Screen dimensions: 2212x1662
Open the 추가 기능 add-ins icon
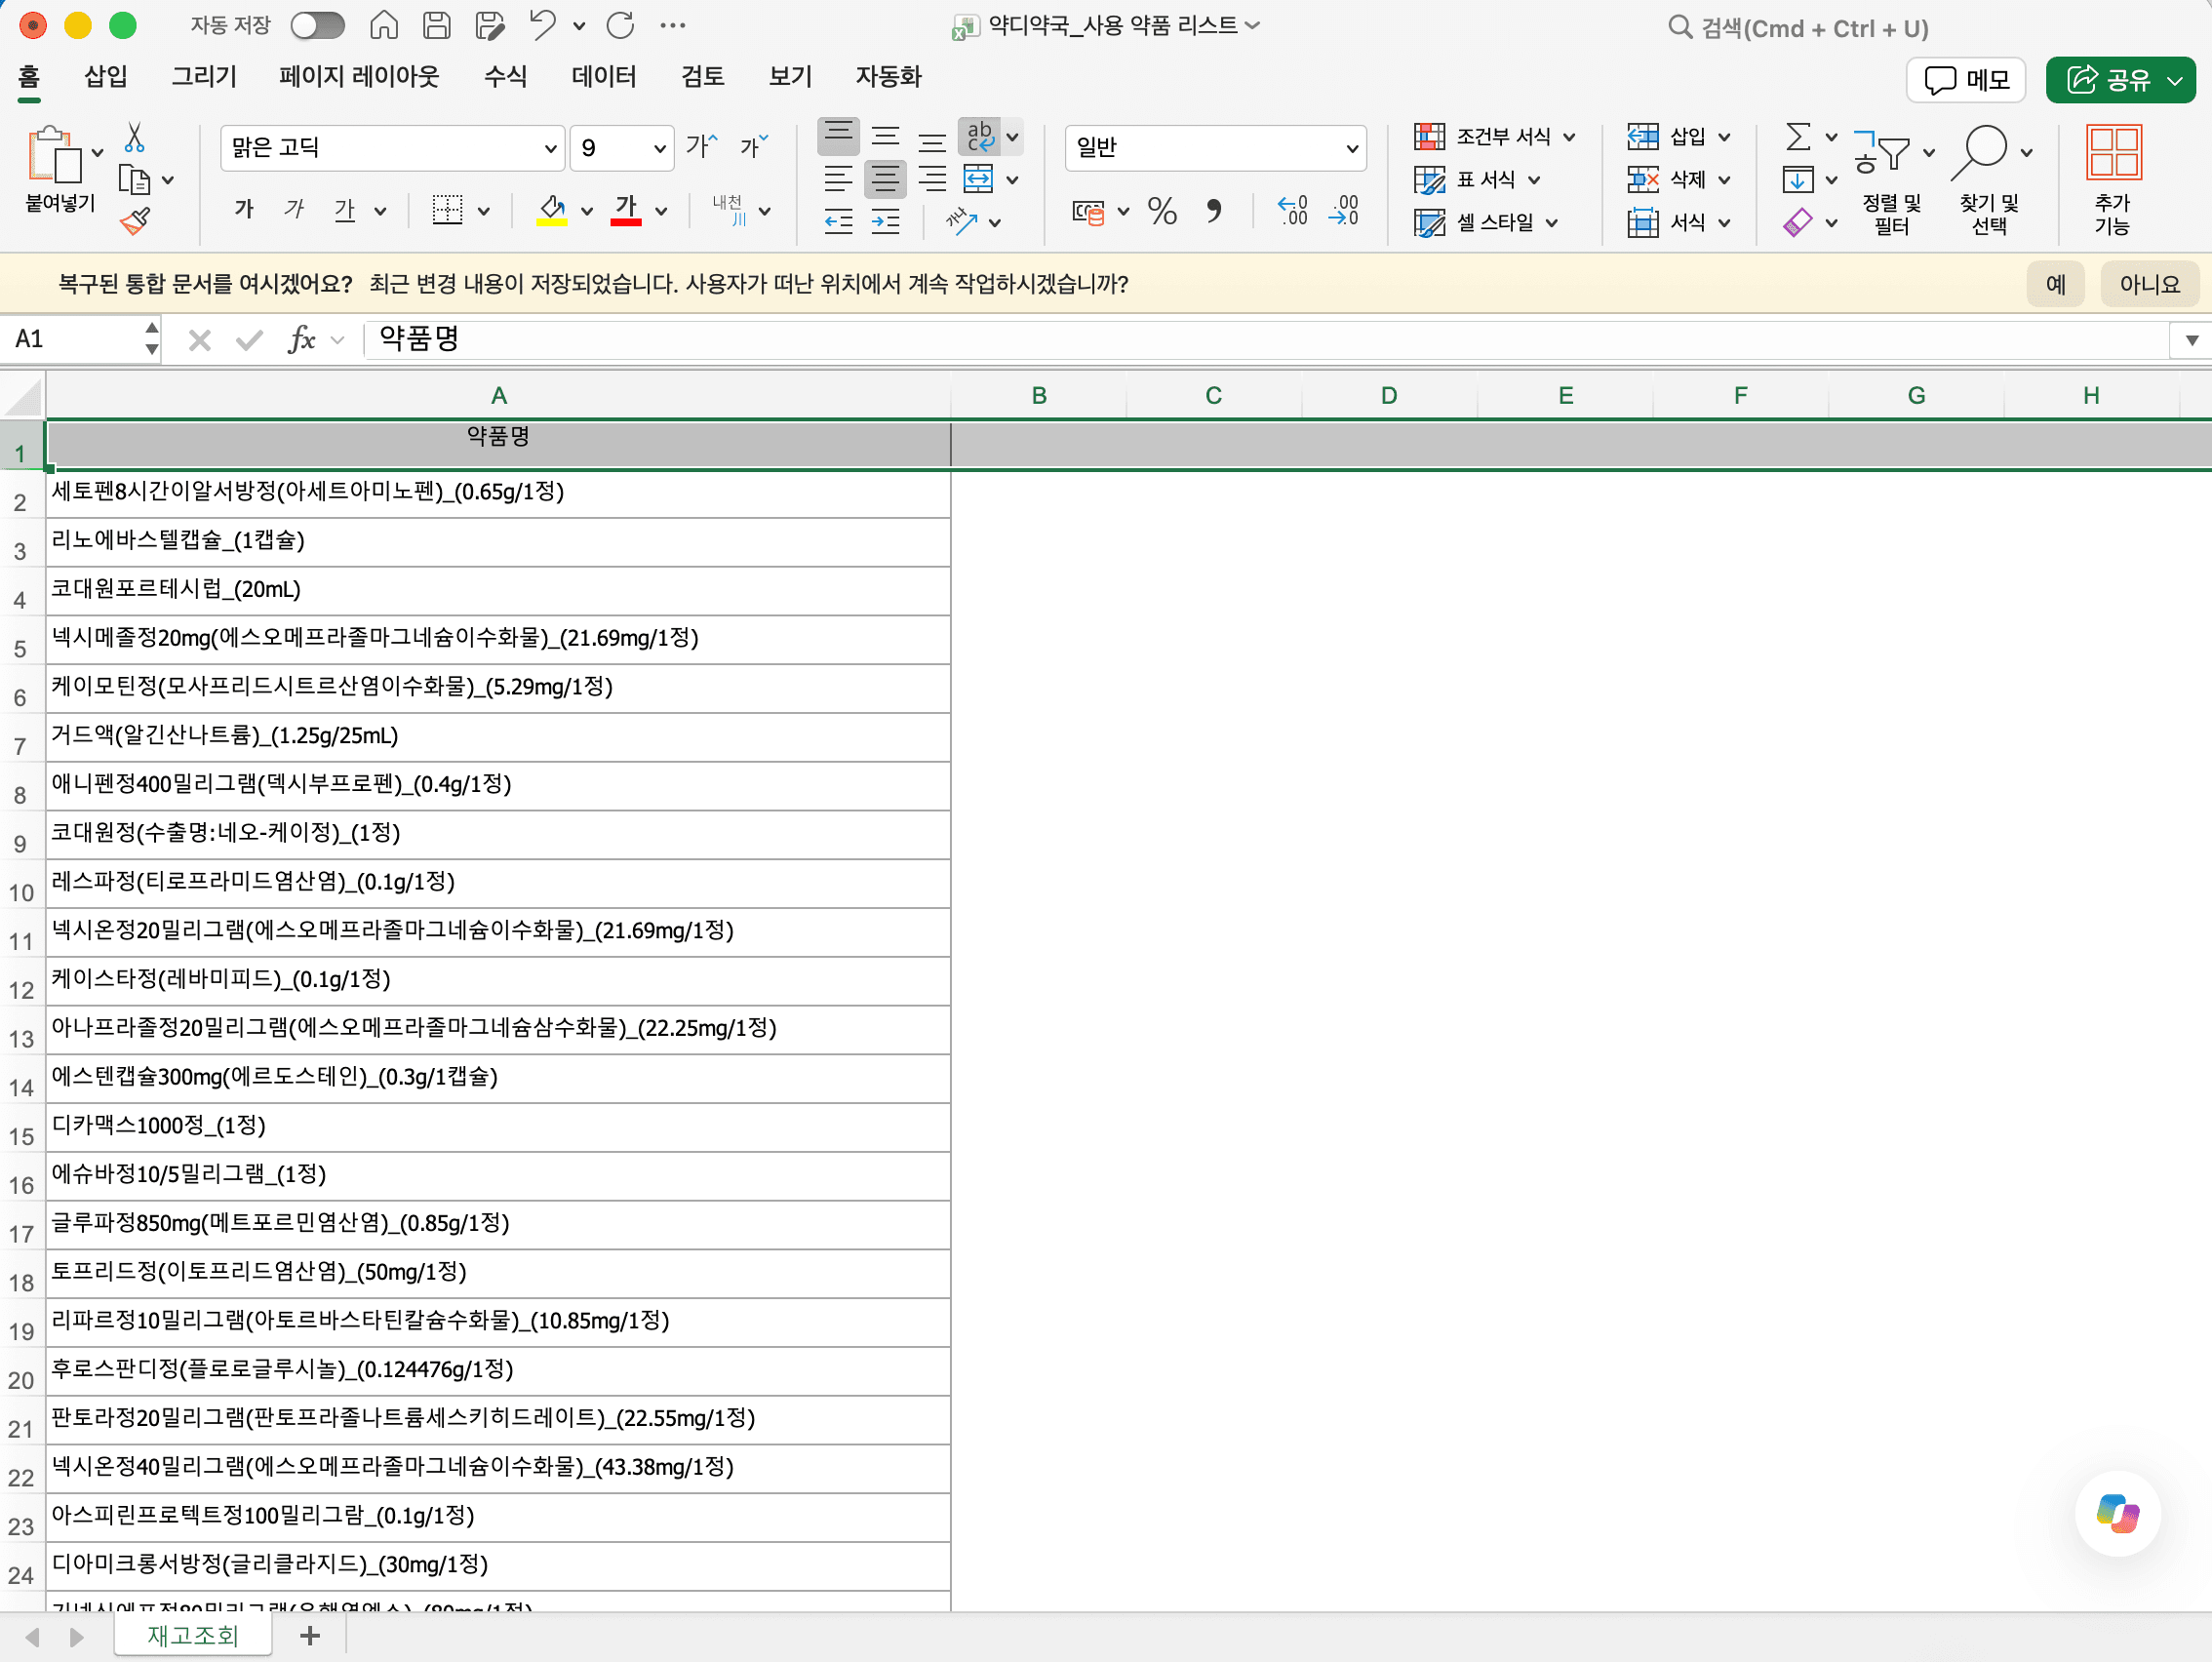pos(2112,180)
